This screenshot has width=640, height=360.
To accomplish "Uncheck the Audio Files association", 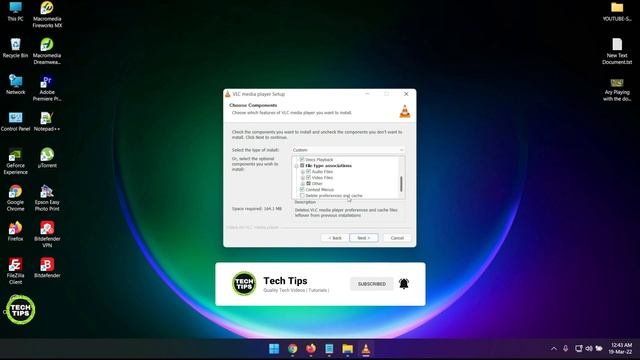I will pyautogui.click(x=308, y=171).
